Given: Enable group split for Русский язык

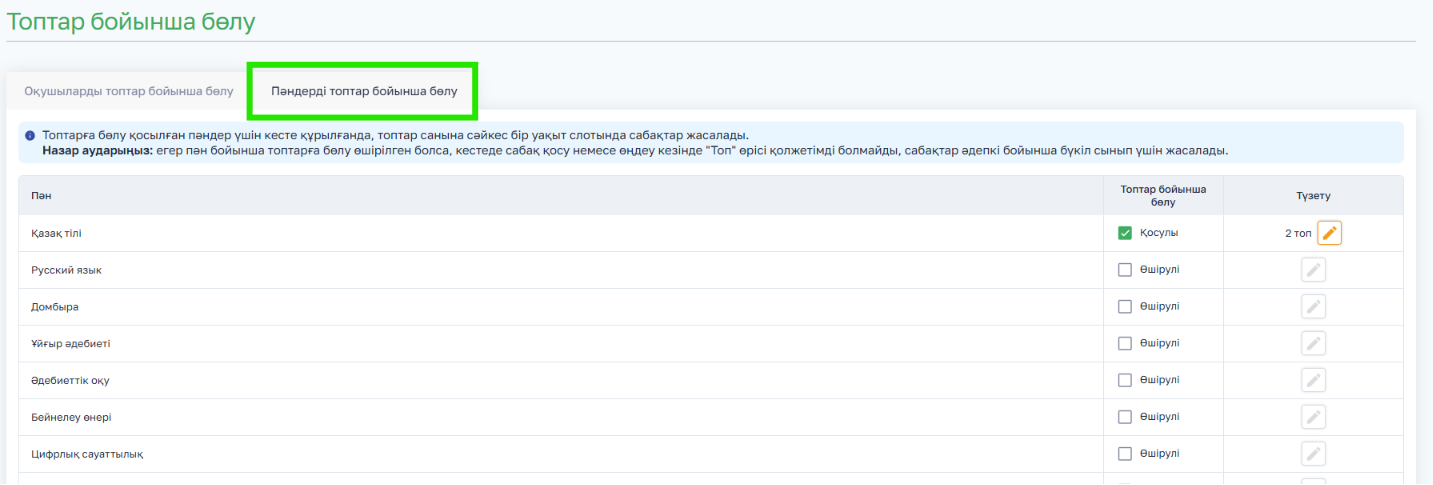Looking at the screenshot, I should tap(1125, 270).
